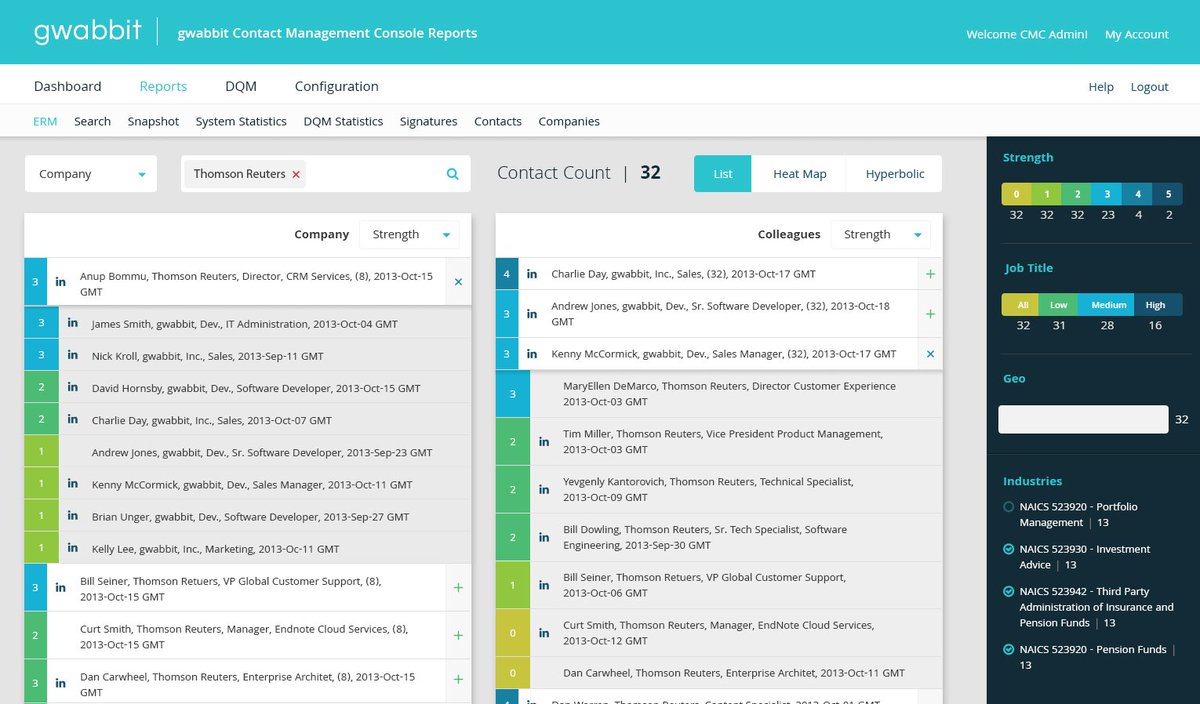Filter by Strength level 0 swatch
This screenshot has width=1200, height=704.
coord(1016,194)
